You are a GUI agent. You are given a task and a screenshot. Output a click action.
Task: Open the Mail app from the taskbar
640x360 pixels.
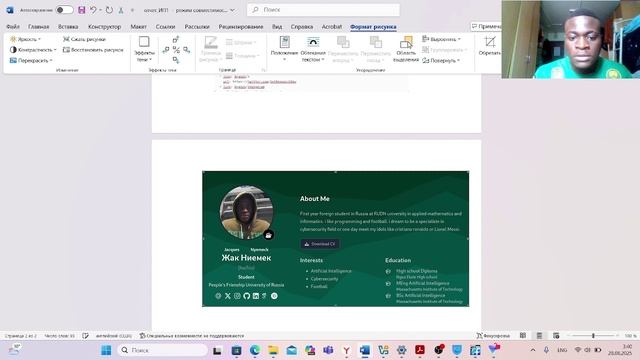(291, 350)
